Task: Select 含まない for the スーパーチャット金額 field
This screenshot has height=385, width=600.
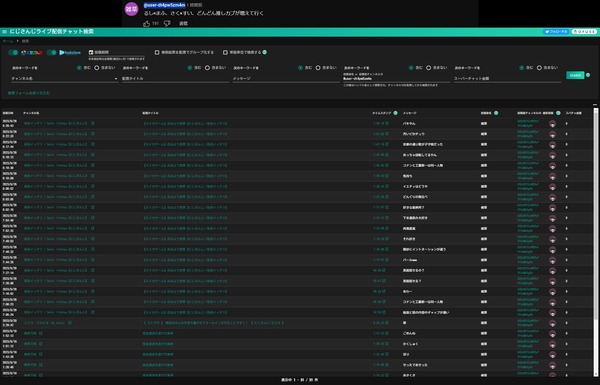Action: coord(539,68)
